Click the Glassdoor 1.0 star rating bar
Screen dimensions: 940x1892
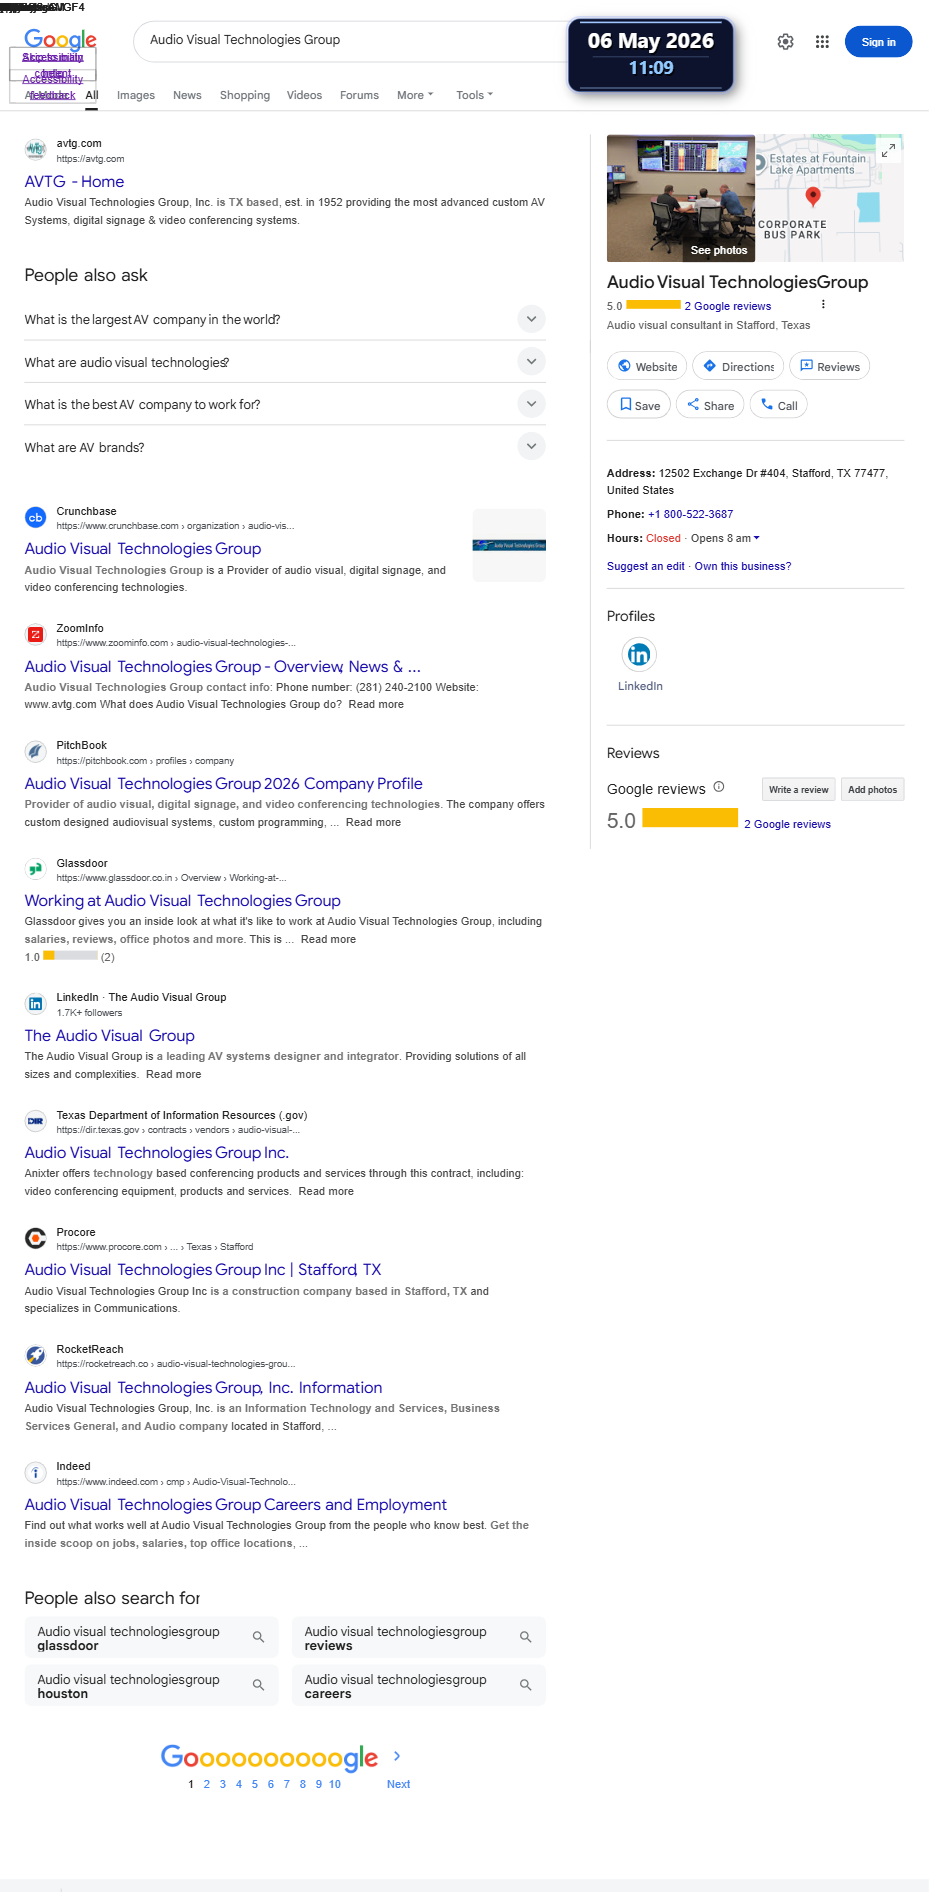click(70, 956)
